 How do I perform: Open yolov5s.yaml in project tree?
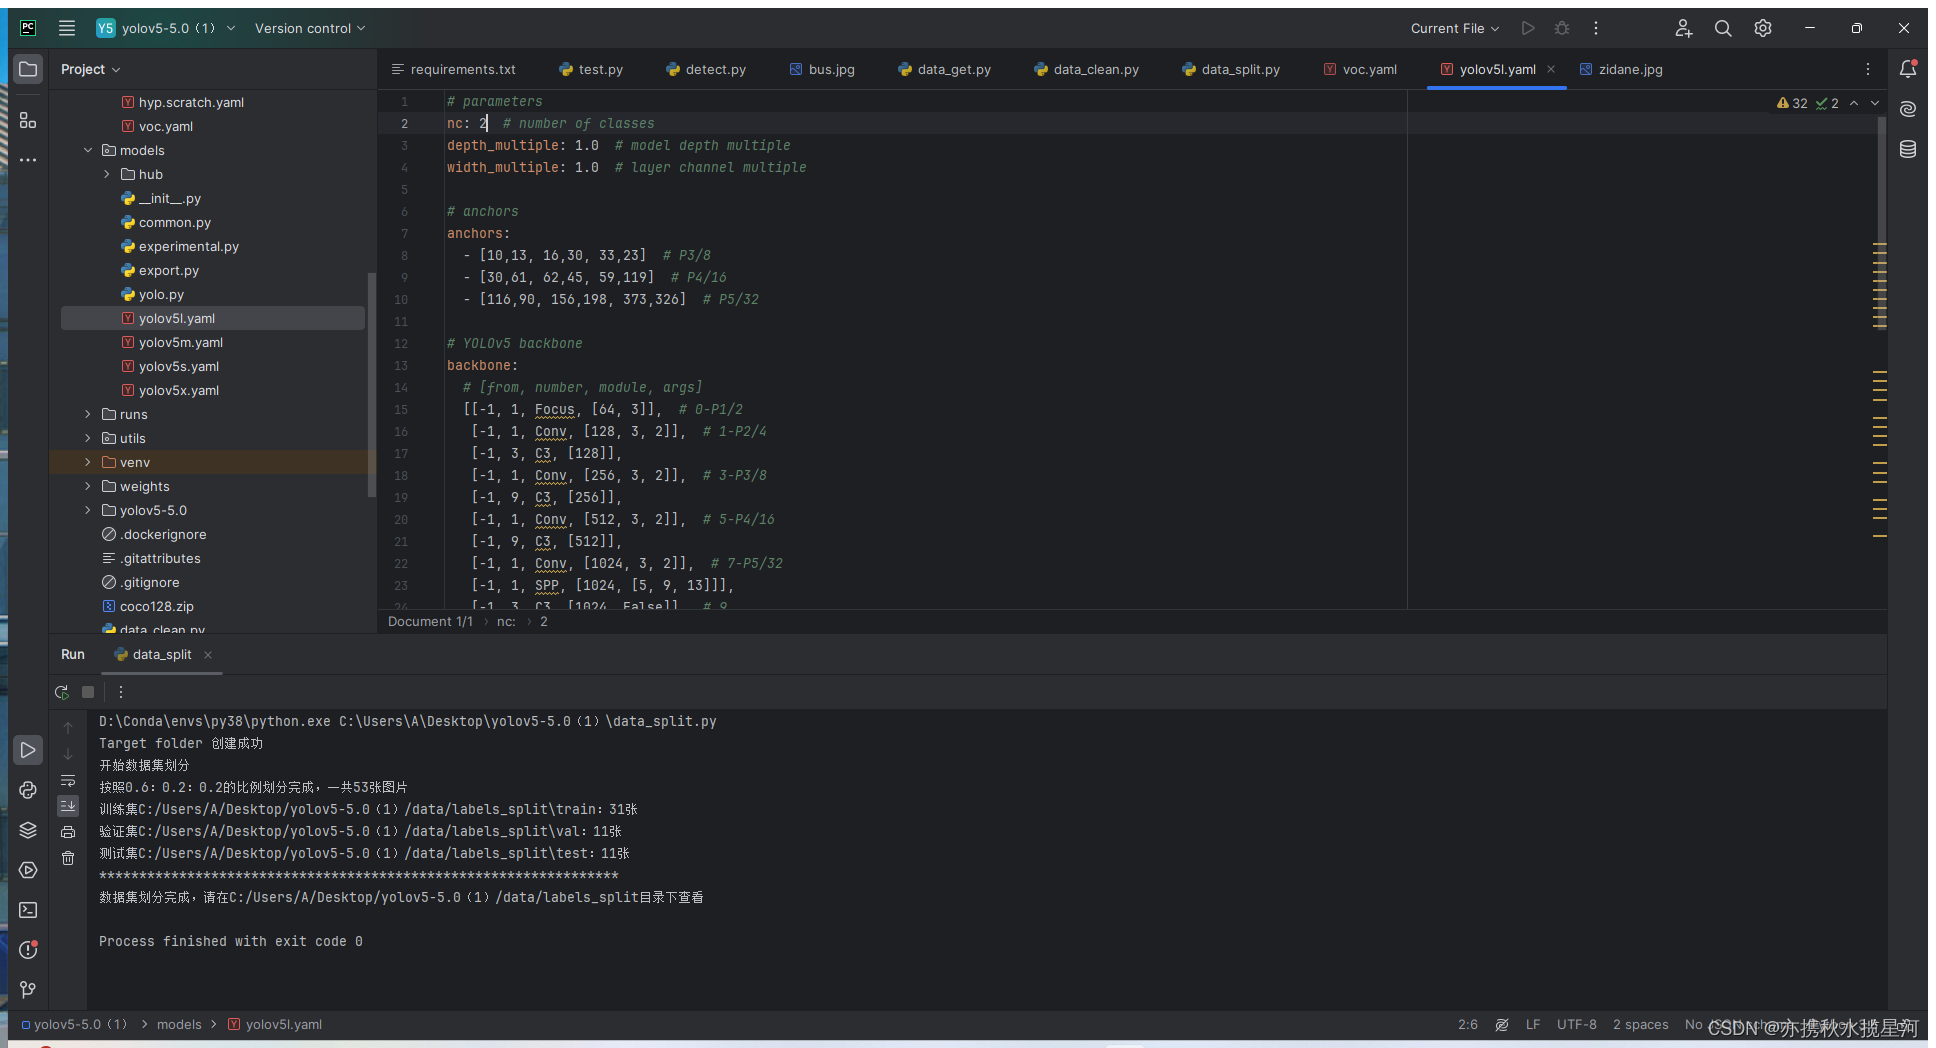179,366
